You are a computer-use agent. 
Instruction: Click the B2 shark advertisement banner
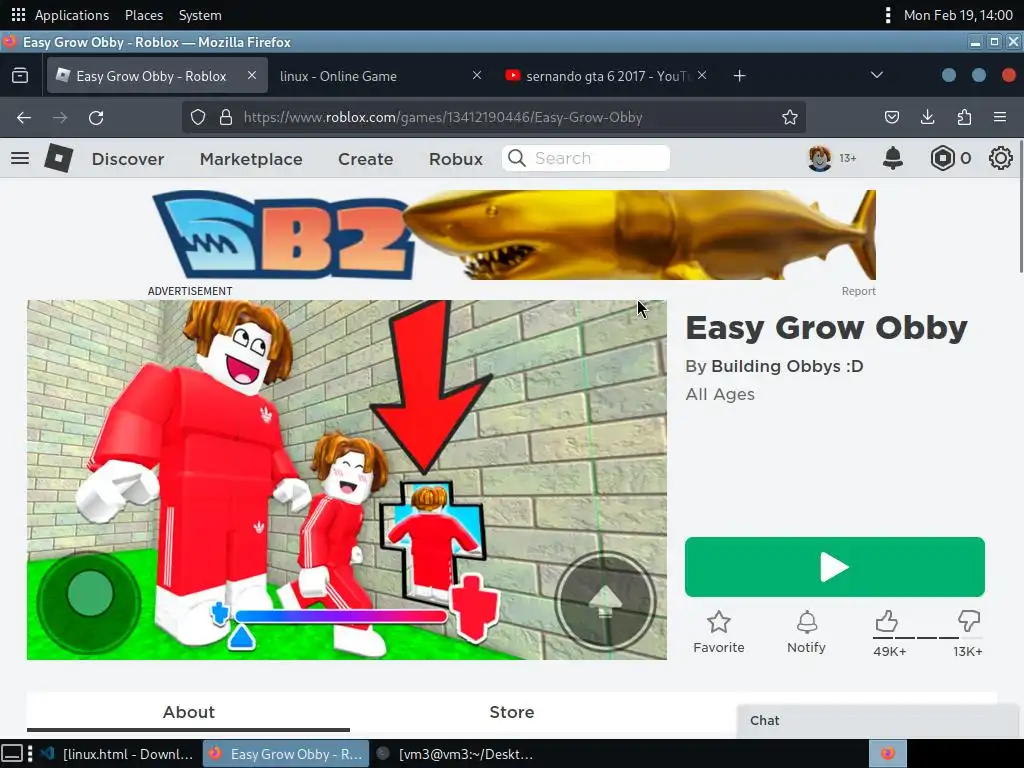tap(513, 235)
